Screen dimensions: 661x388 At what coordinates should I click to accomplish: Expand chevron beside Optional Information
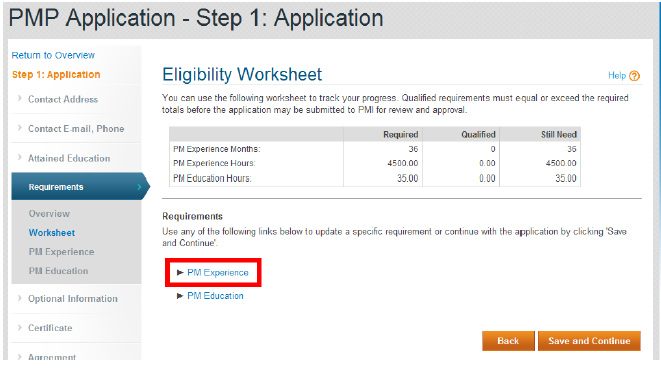(x=20, y=298)
